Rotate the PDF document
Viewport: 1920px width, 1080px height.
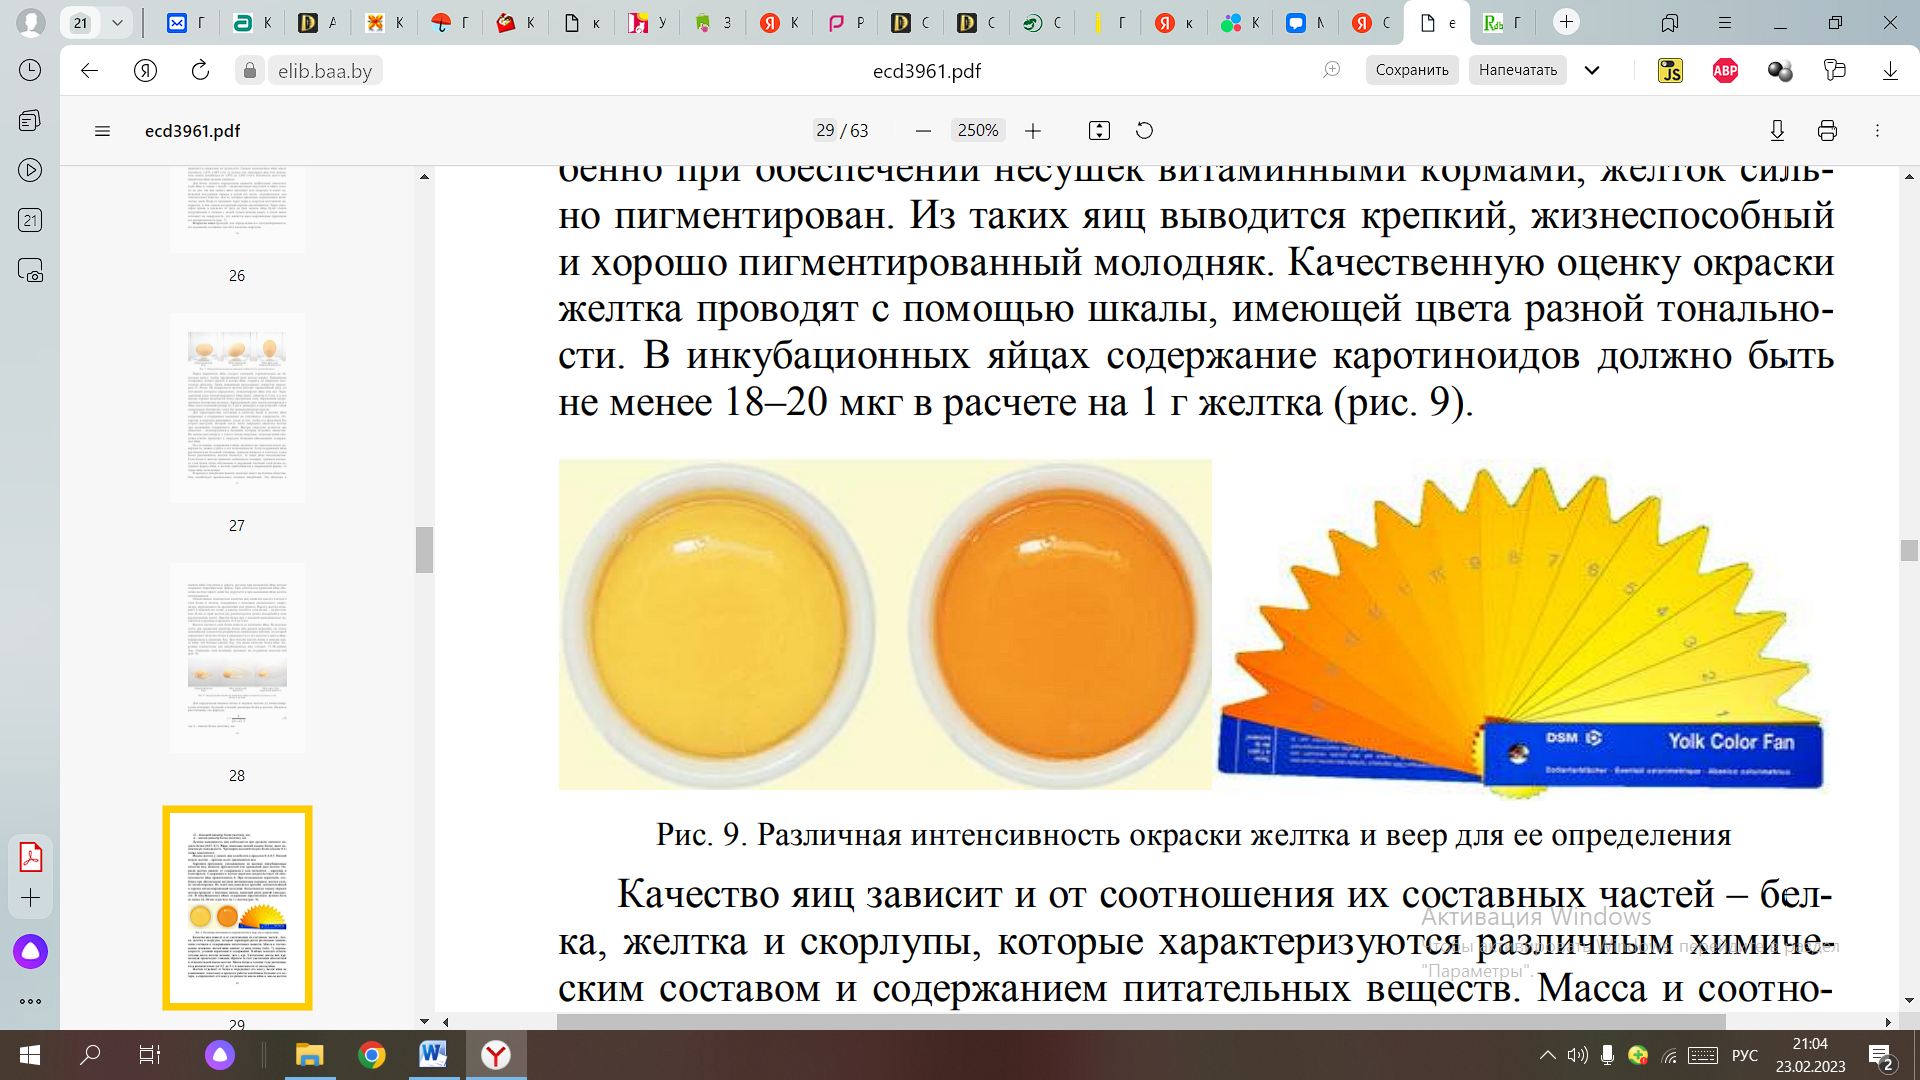coord(1145,131)
